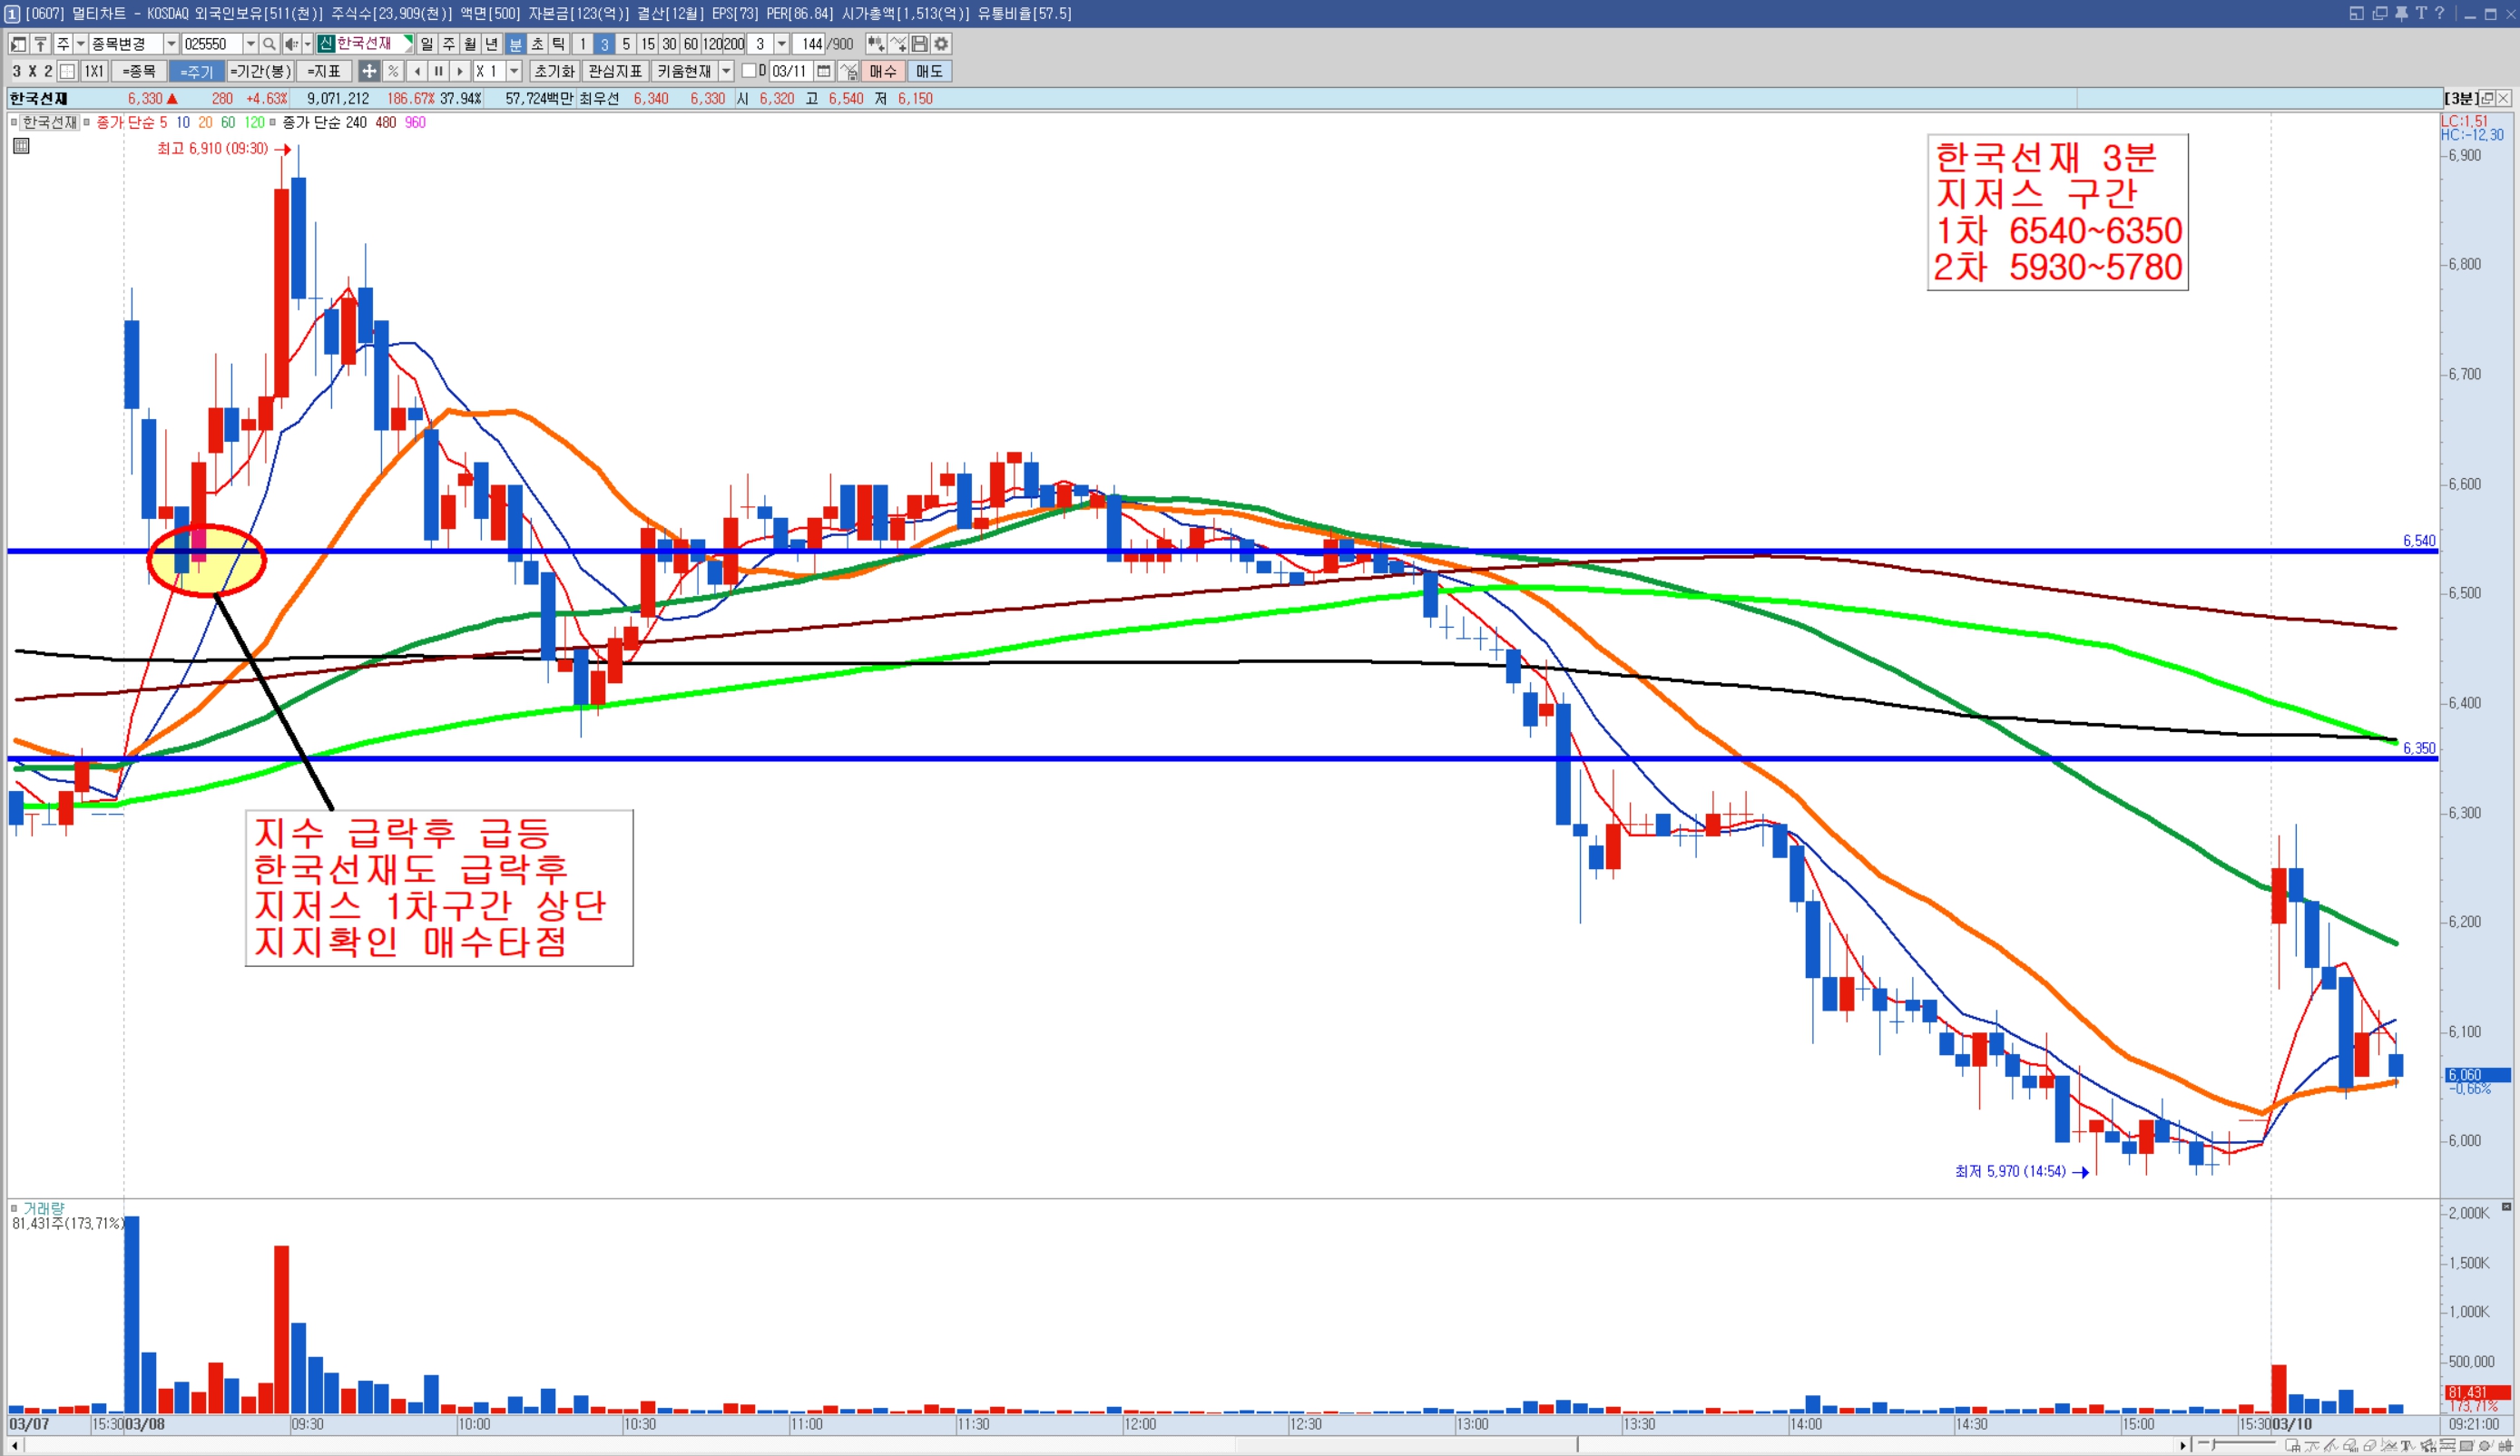Click the save chart floppy icon
2520x1456 pixels.
tap(919, 44)
